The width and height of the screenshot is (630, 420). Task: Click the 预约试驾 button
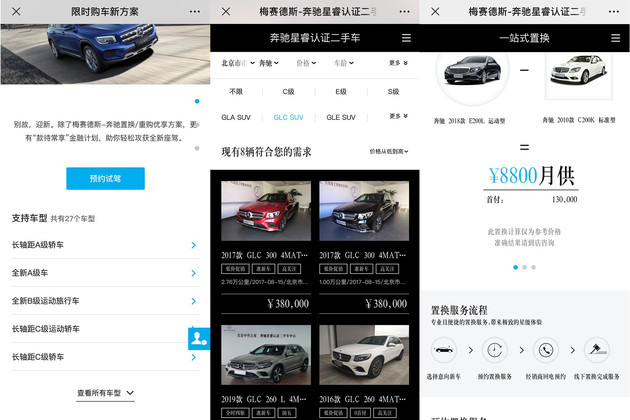[105, 178]
